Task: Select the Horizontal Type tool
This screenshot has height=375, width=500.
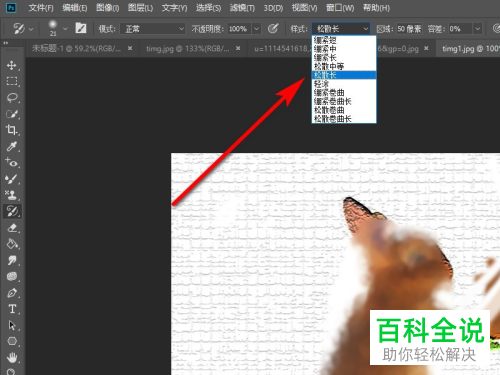Action: coord(12,309)
